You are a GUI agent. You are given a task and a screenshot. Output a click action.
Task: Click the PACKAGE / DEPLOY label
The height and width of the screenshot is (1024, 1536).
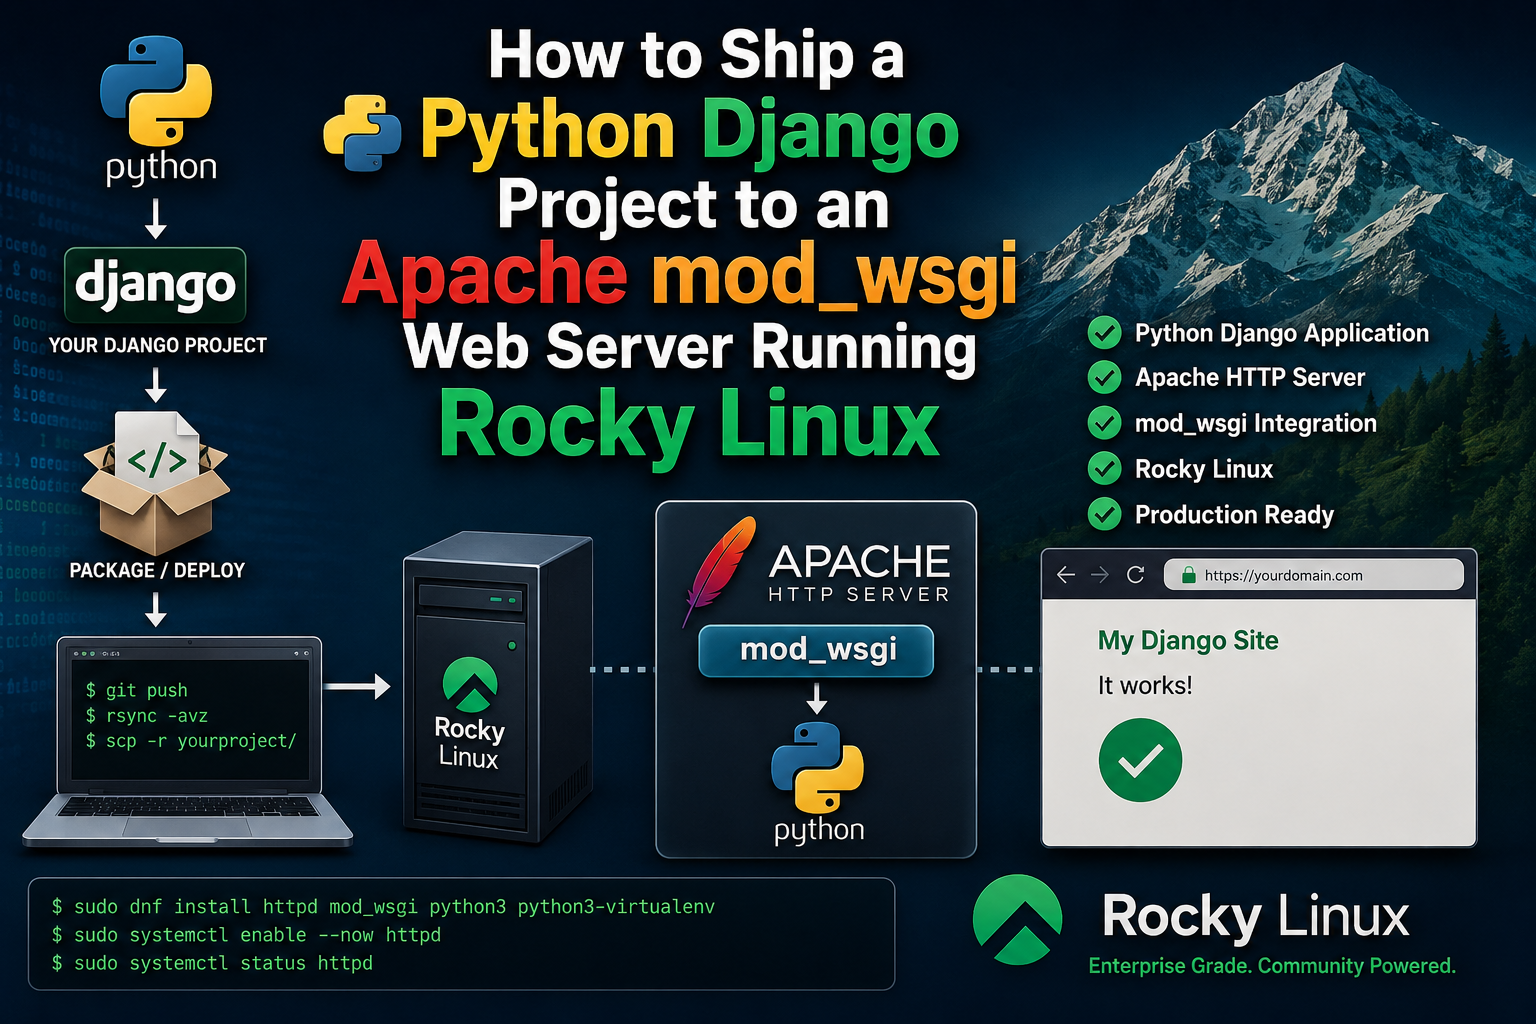click(x=157, y=571)
